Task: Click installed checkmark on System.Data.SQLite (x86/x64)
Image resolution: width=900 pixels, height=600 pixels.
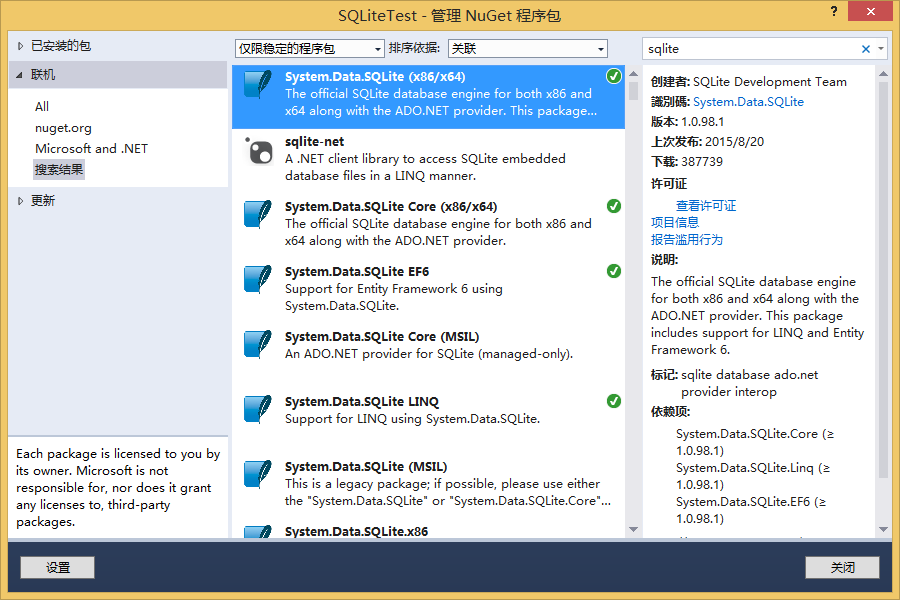Action: pos(614,76)
